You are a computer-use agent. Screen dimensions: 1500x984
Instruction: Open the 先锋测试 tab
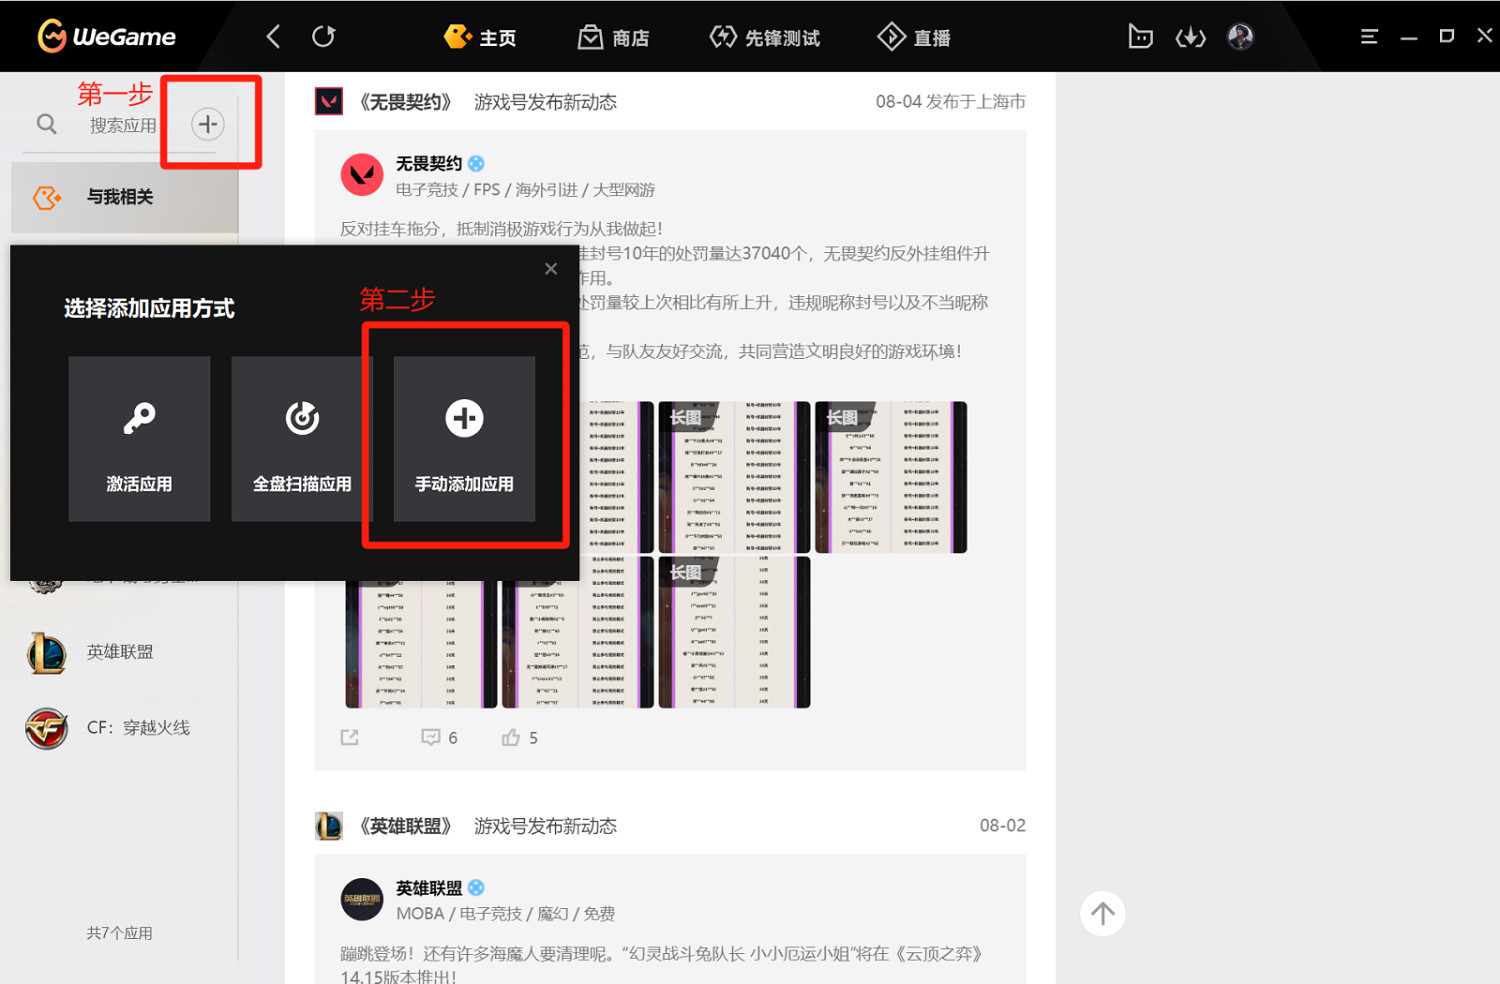coord(765,38)
